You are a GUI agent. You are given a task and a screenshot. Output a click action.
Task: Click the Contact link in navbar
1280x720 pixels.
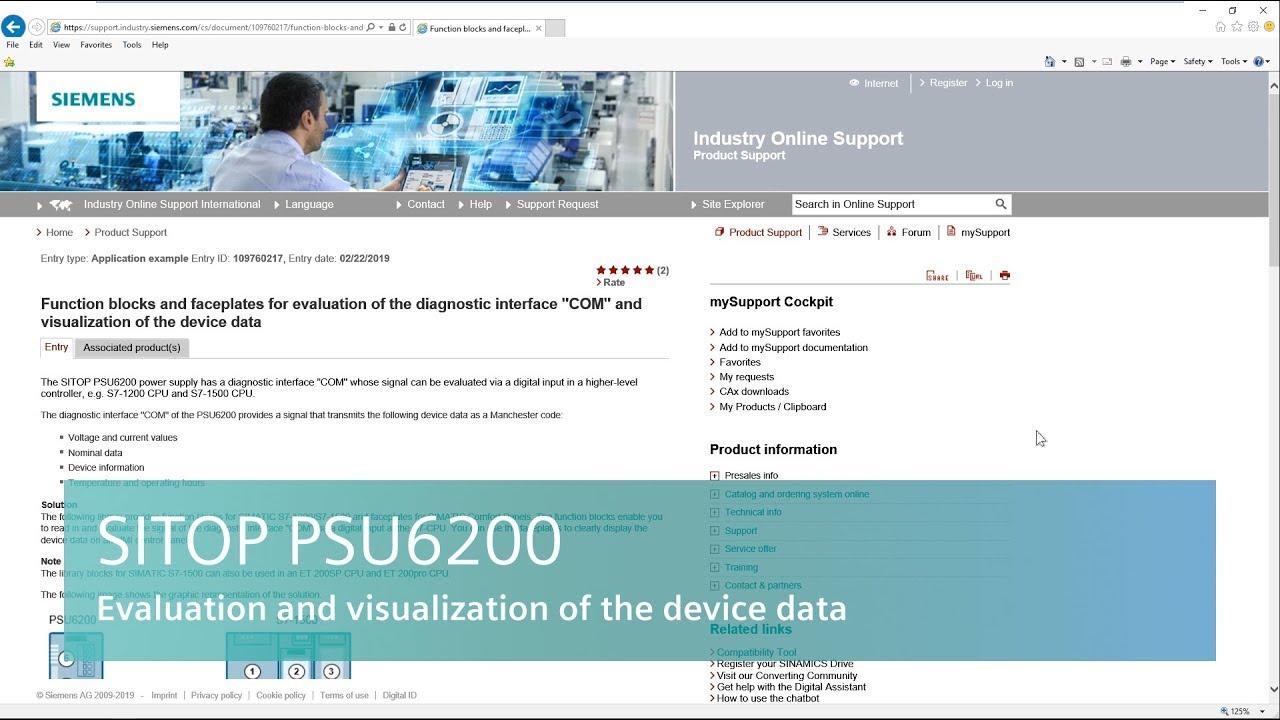coord(426,204)
